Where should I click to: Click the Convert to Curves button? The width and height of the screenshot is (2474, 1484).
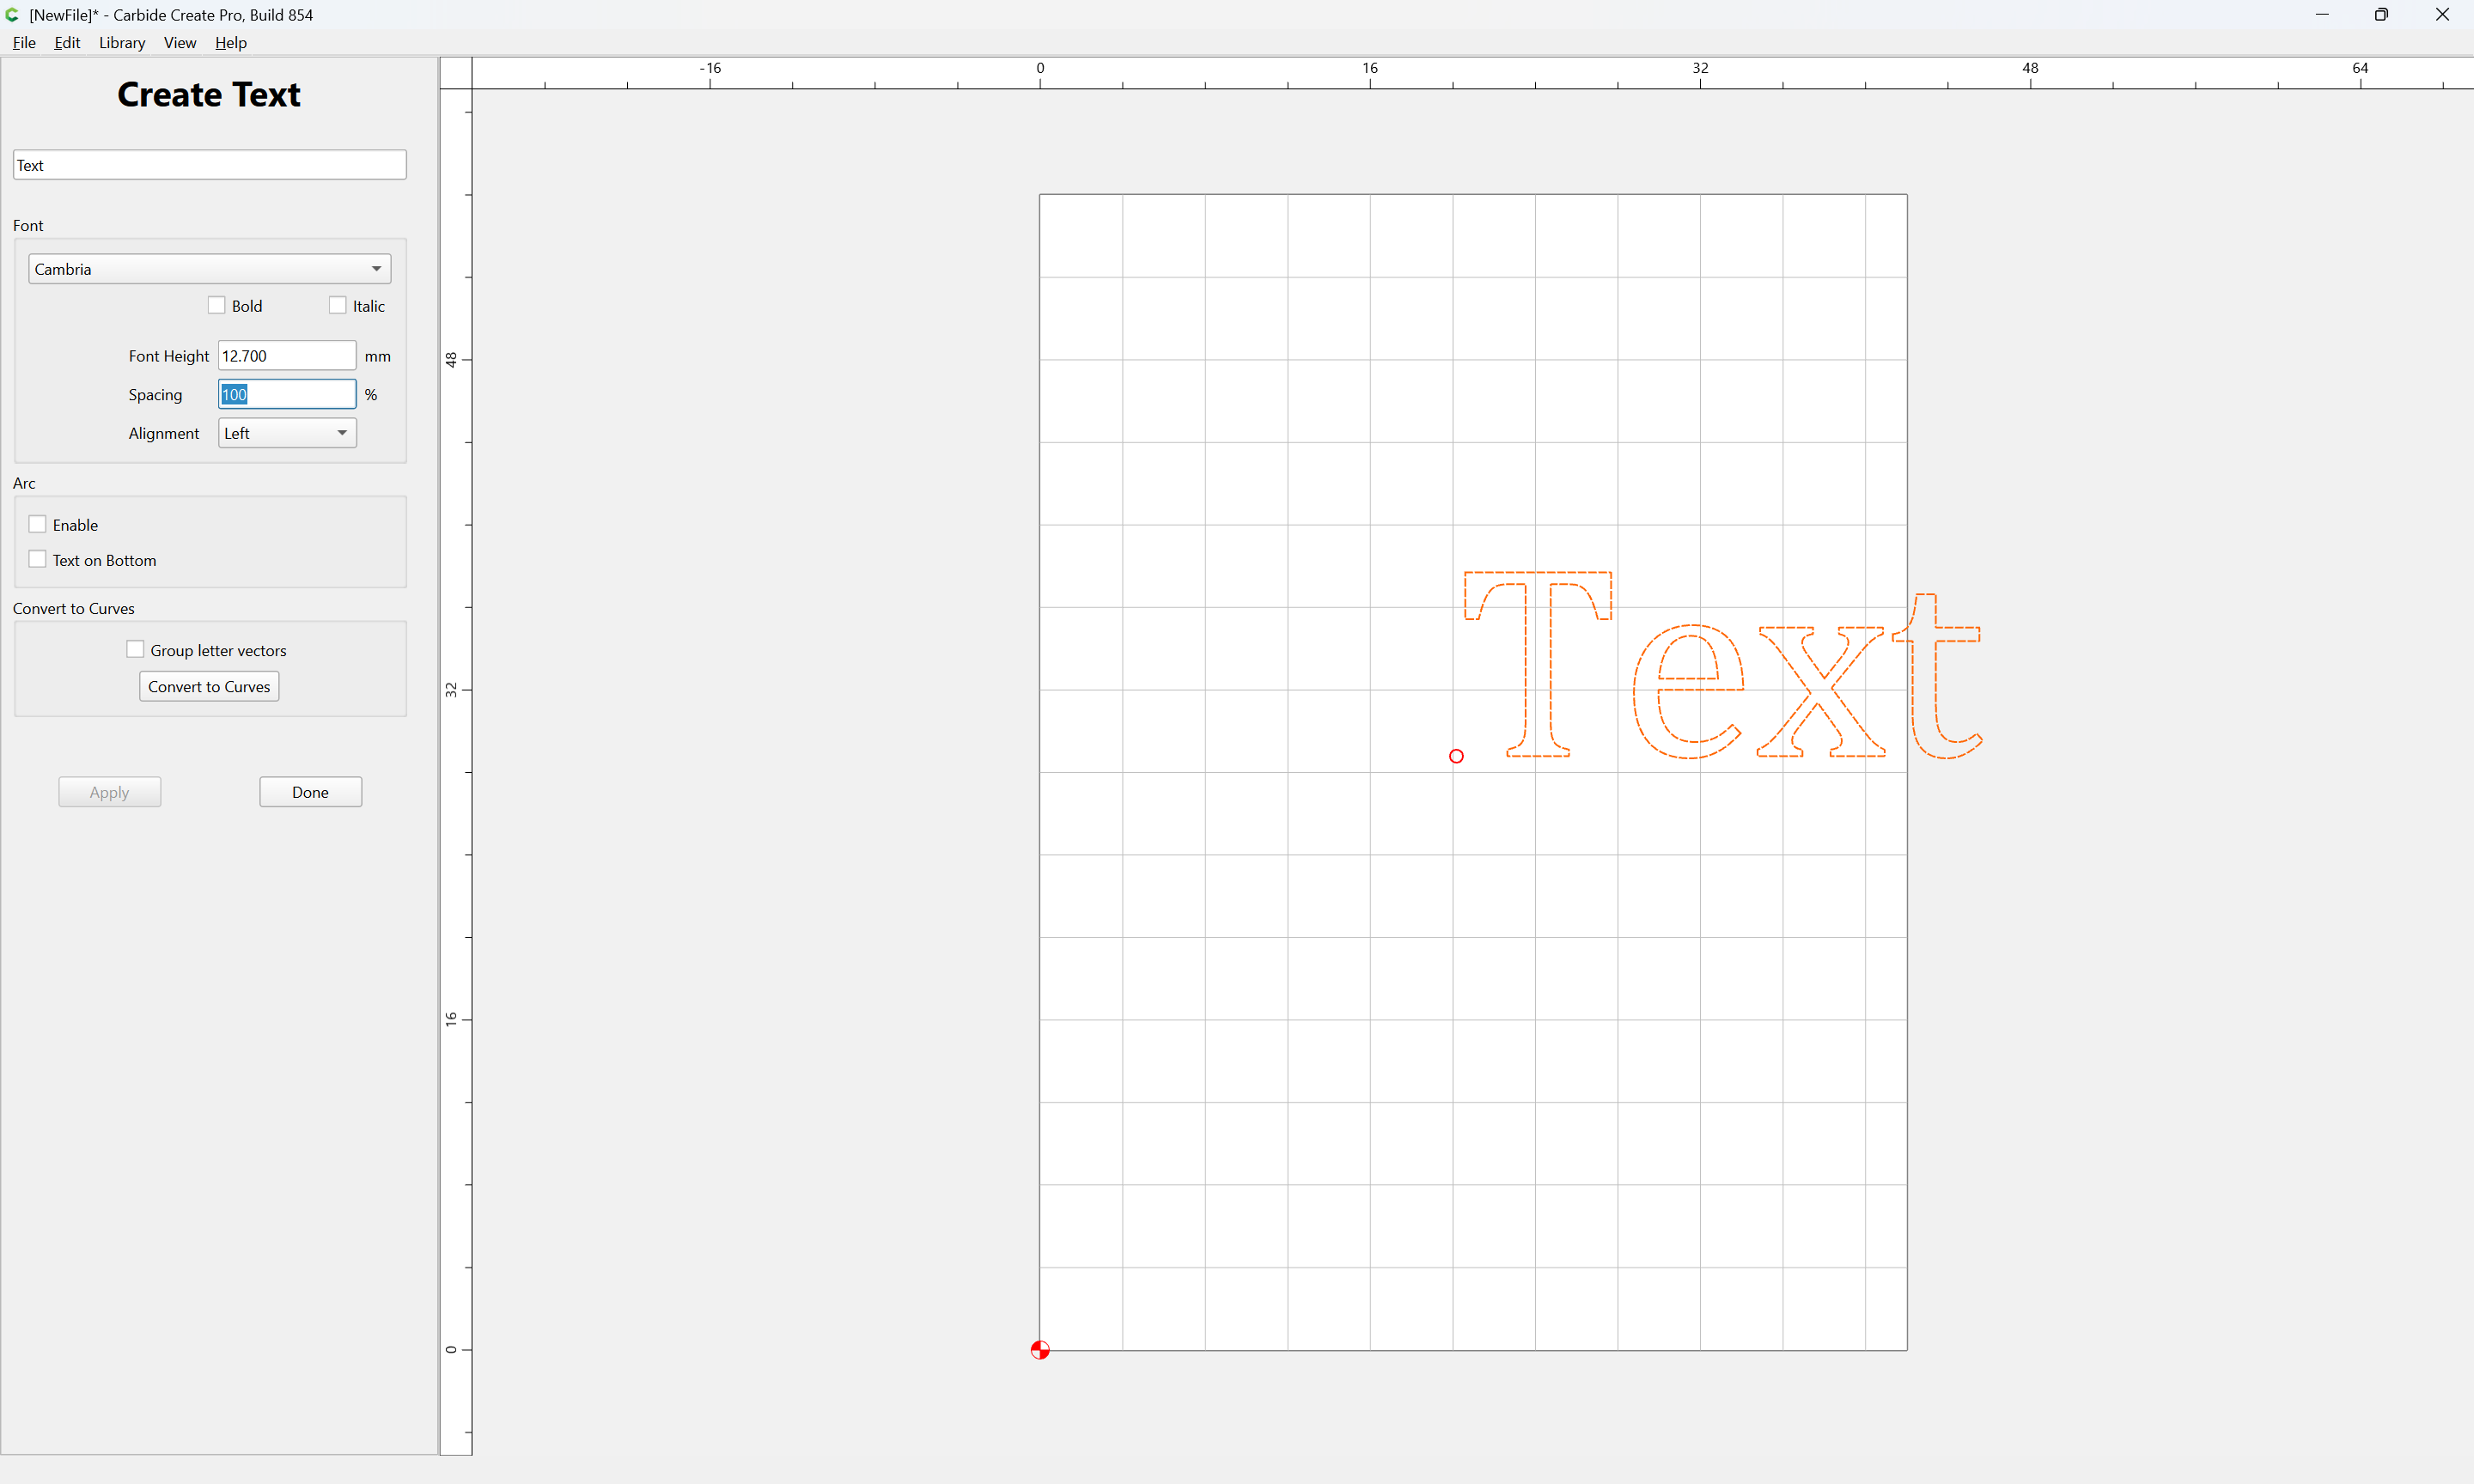tap(209, 686)
